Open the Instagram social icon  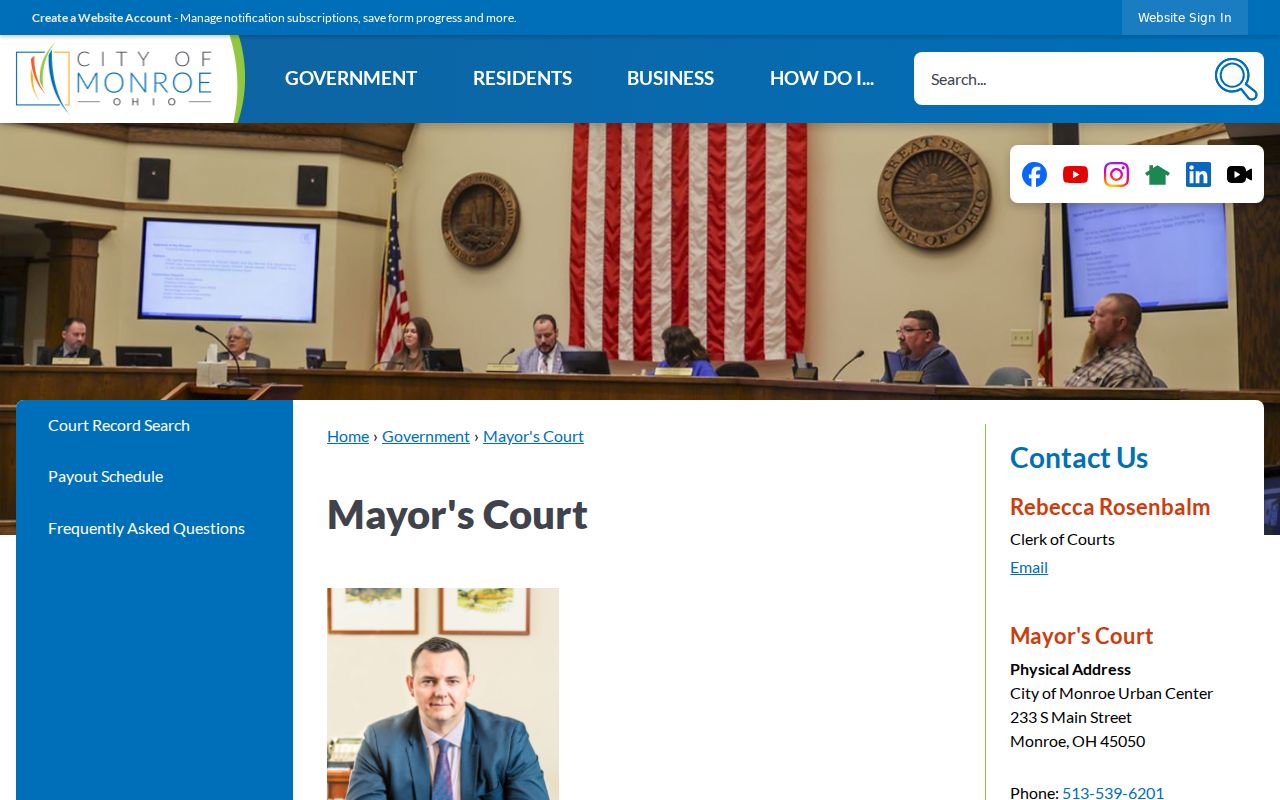pos(1116,175)
